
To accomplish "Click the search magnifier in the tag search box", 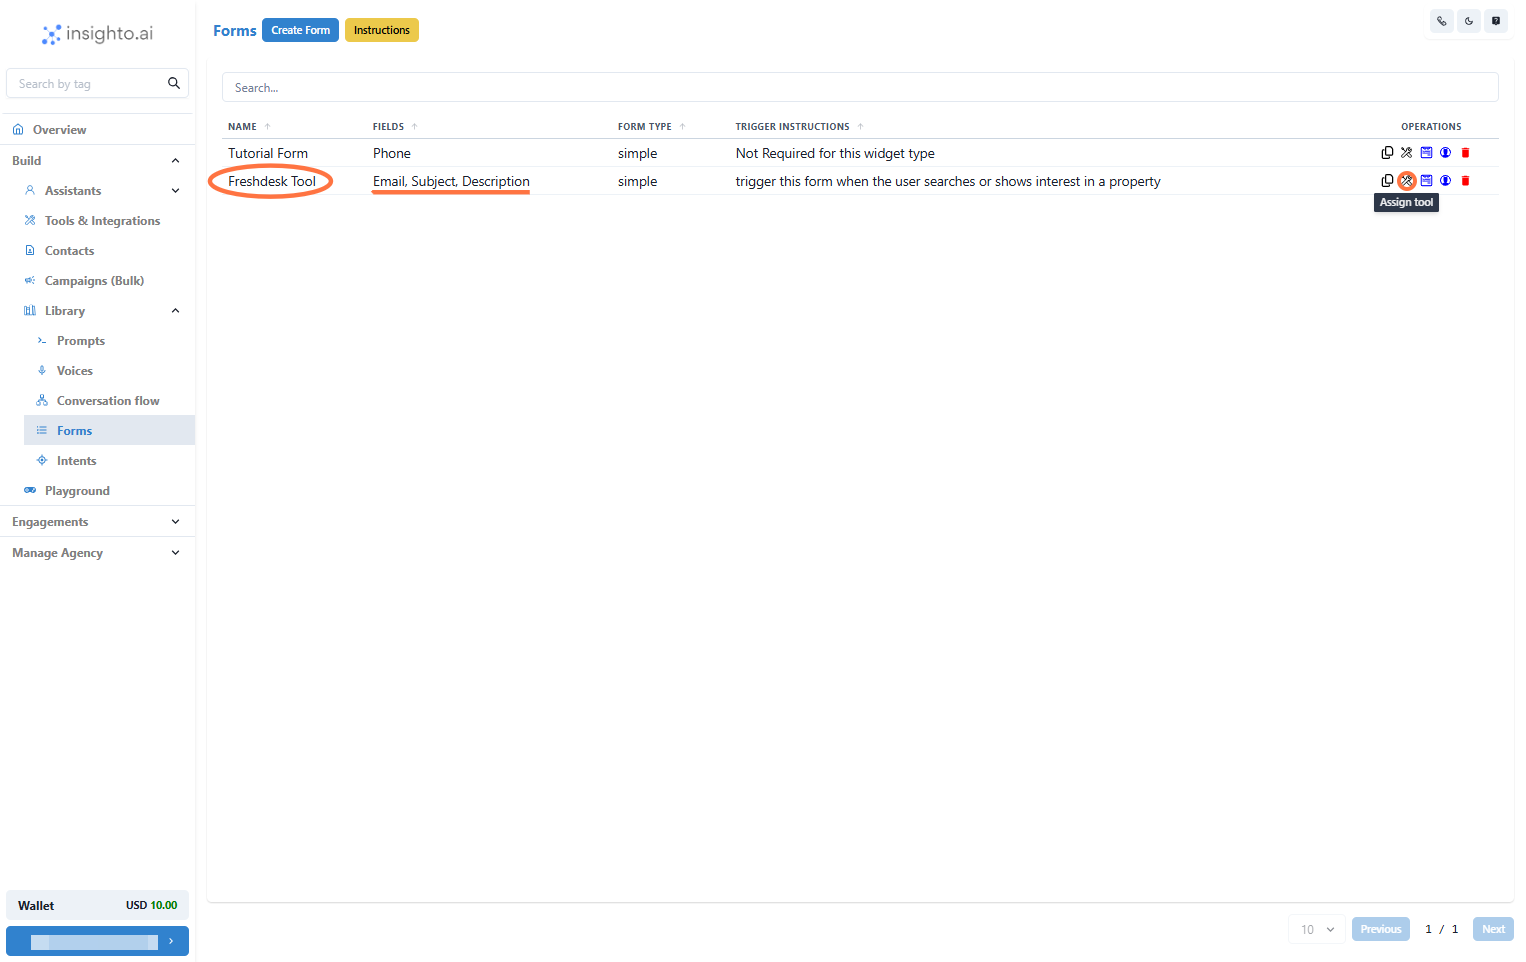I will tap(174, 83).
